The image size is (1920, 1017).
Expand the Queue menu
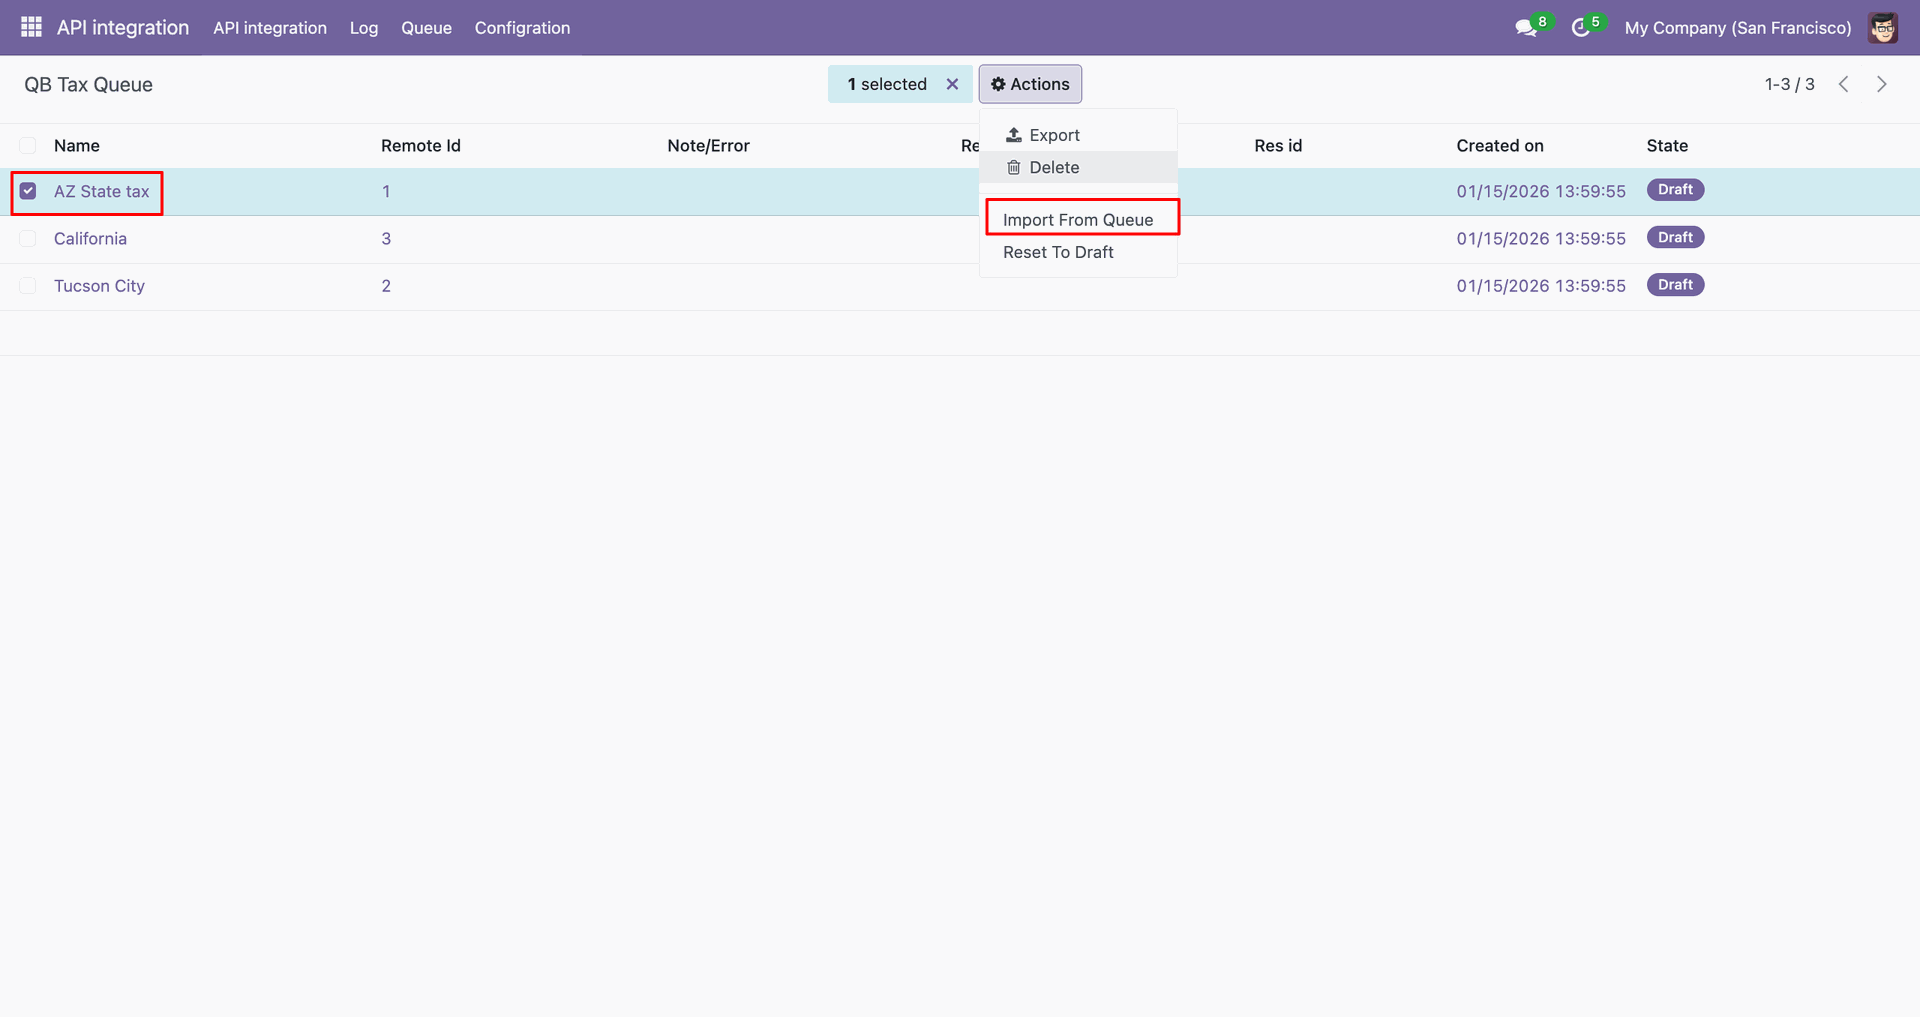(x=426, y=28)
